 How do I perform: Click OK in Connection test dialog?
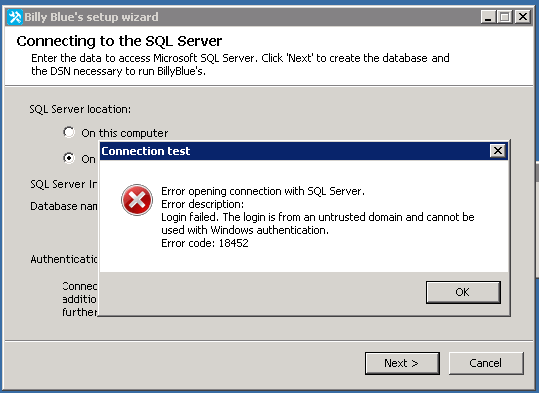click(463, 292)
